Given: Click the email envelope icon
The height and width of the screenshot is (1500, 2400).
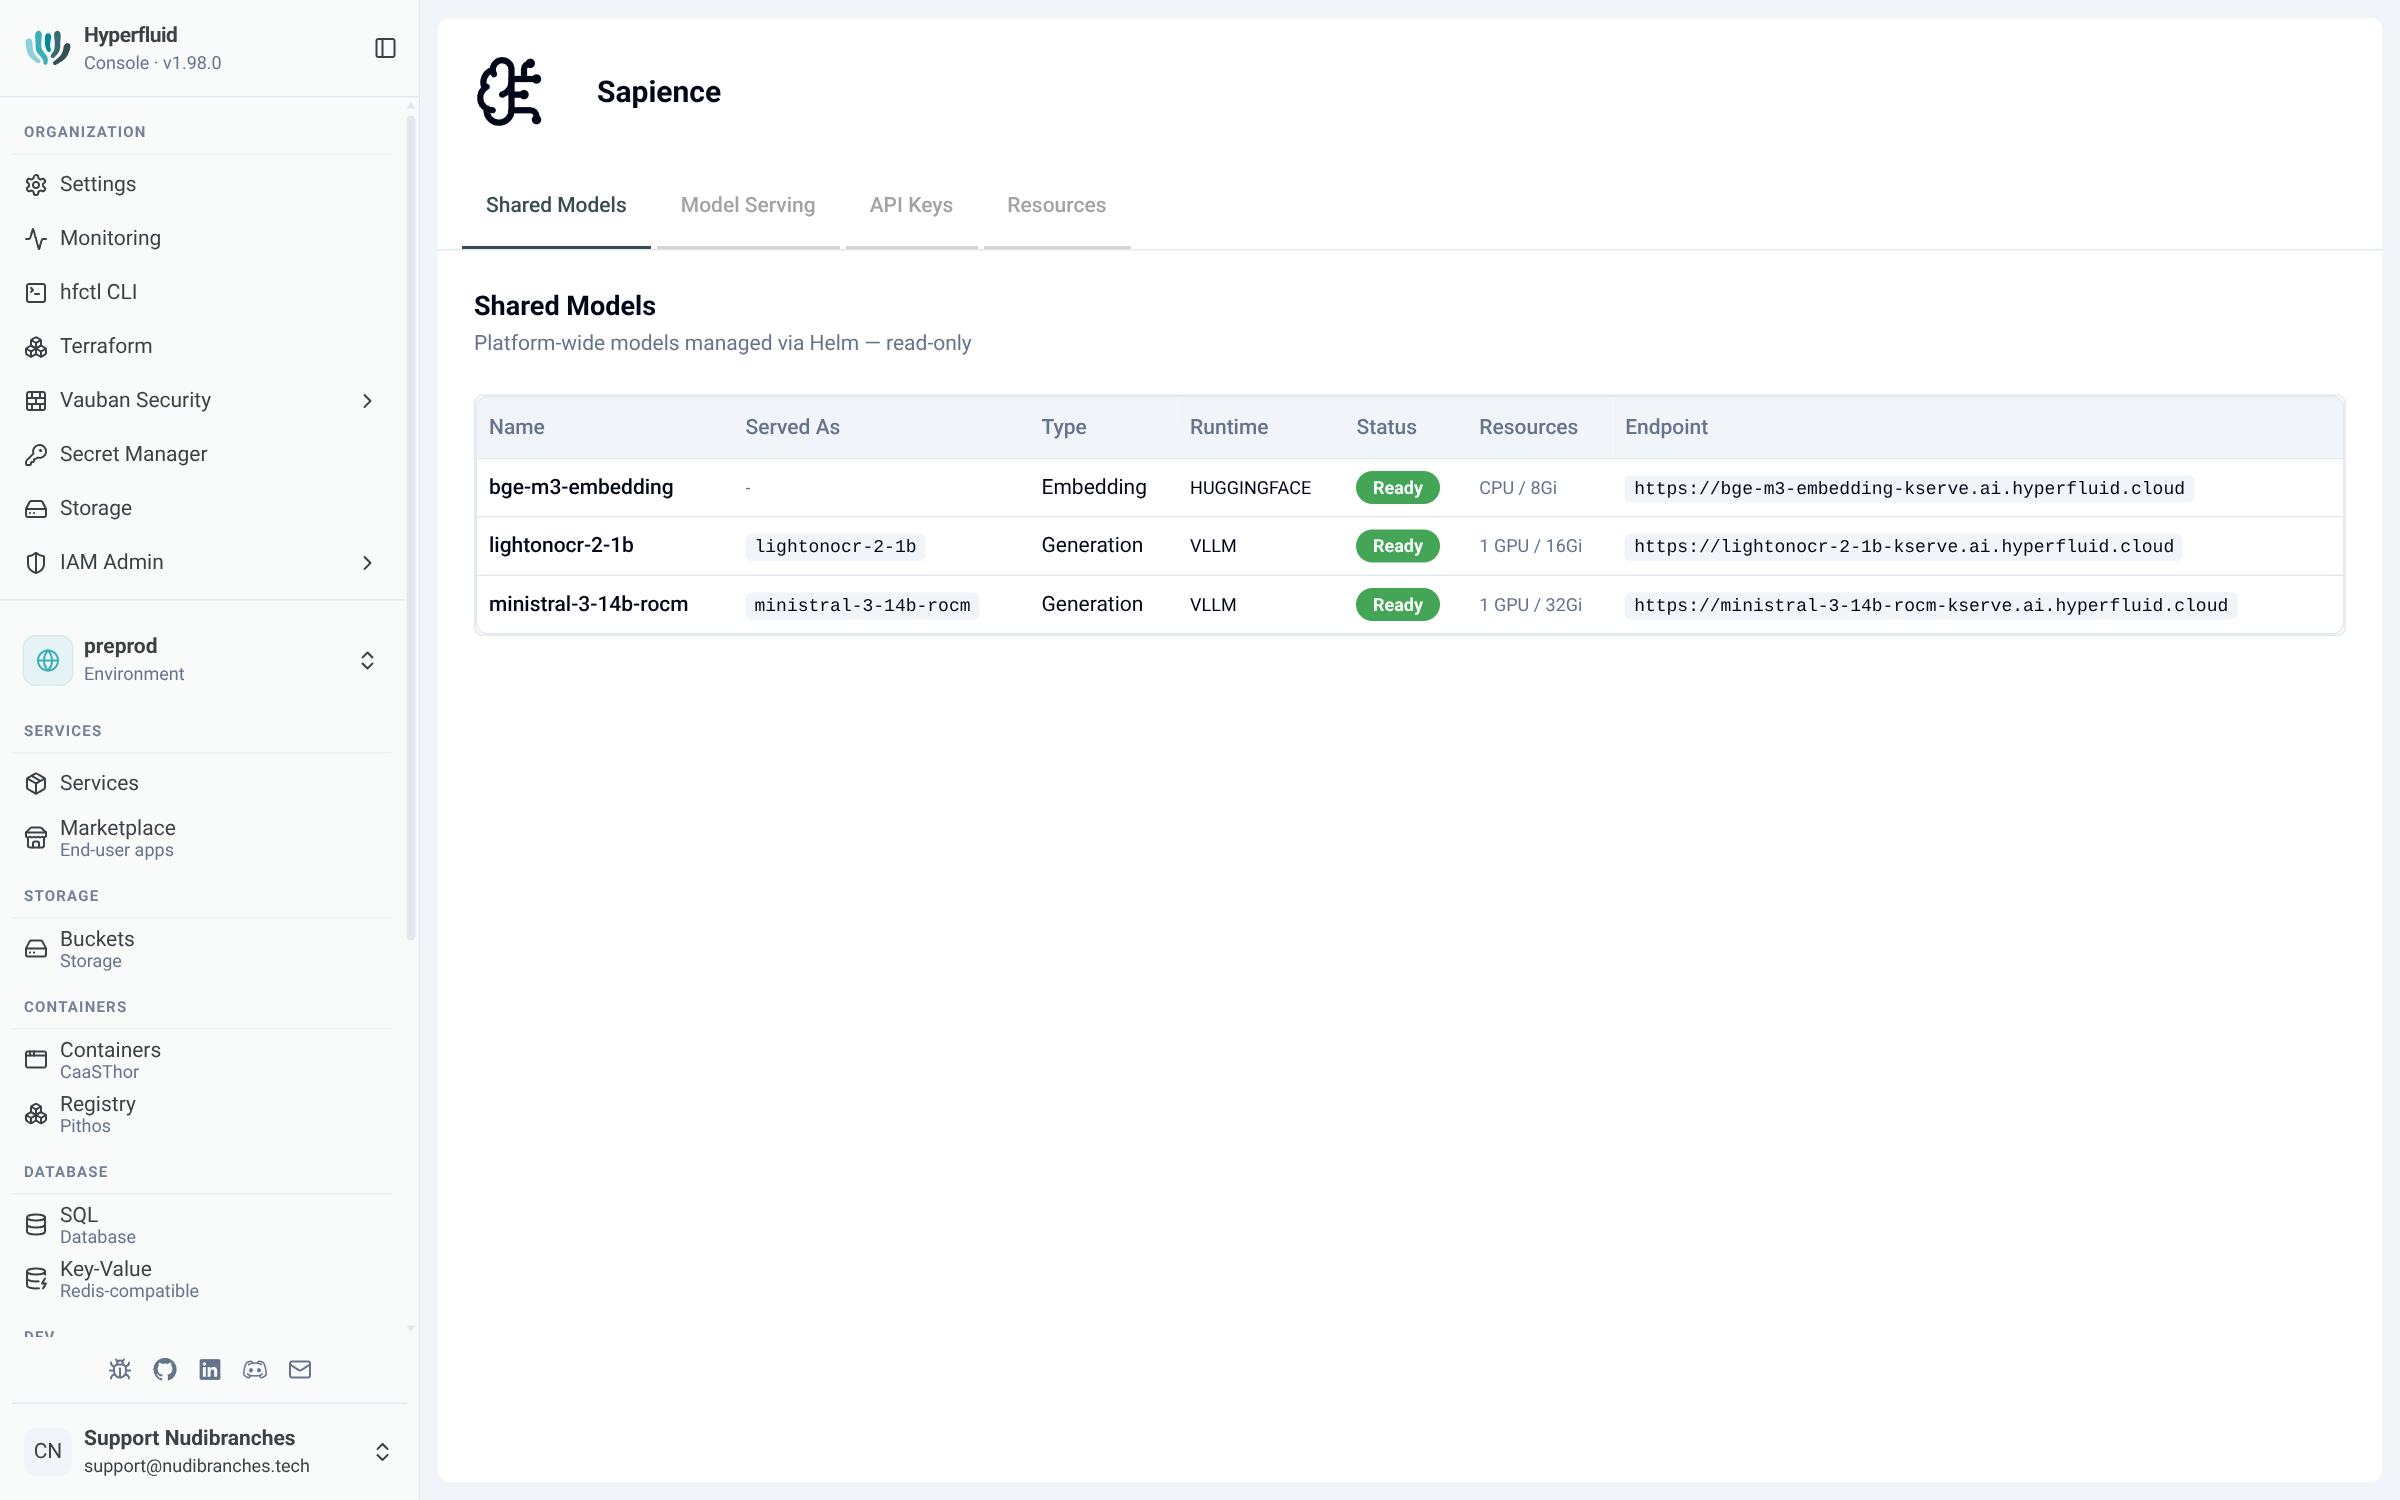Looking at the screenshot, I should tap(300, 1369).
